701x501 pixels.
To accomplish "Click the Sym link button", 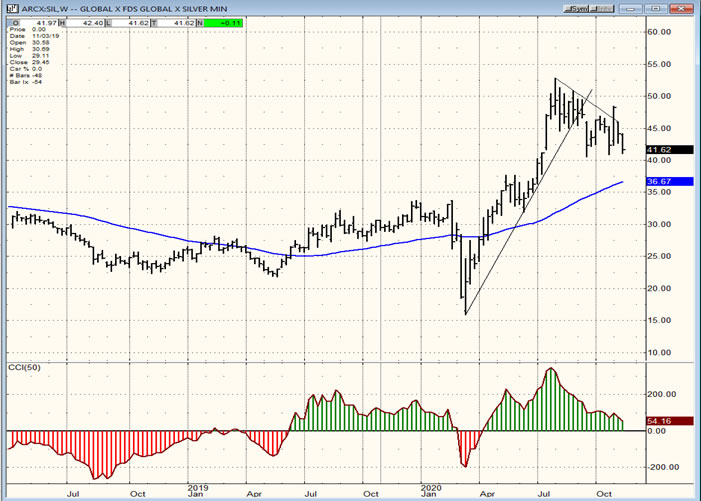I will pos(578,7).
